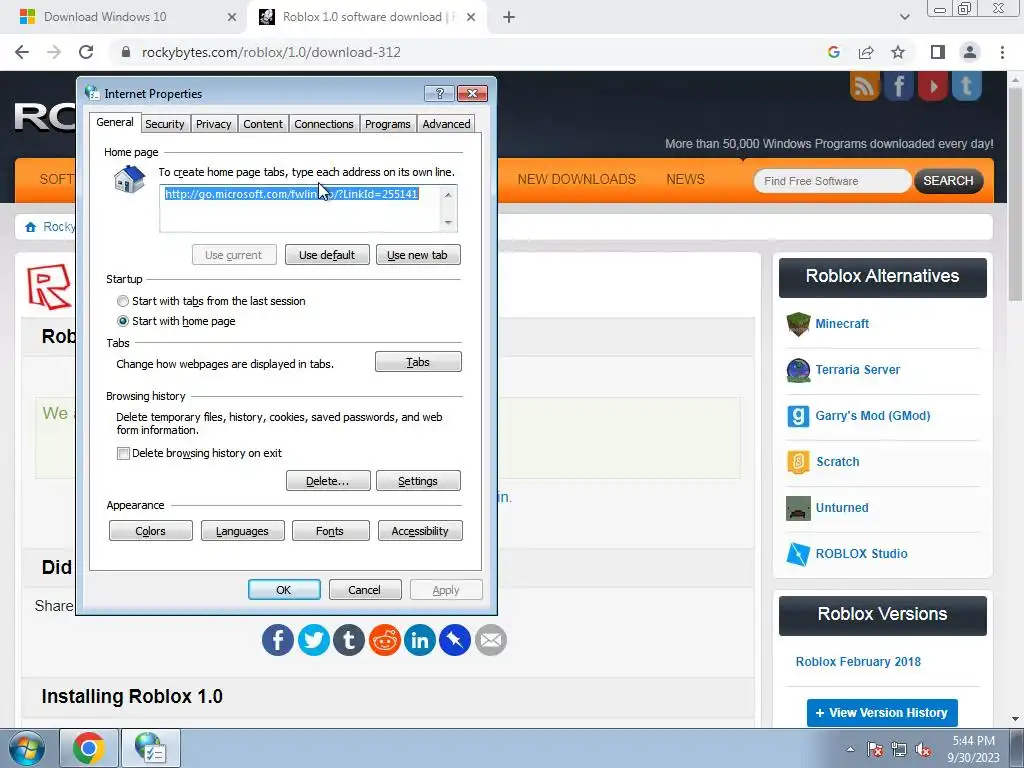
Task: Click the SEARCH button on RockyBytes
Action: coord(948,181)
